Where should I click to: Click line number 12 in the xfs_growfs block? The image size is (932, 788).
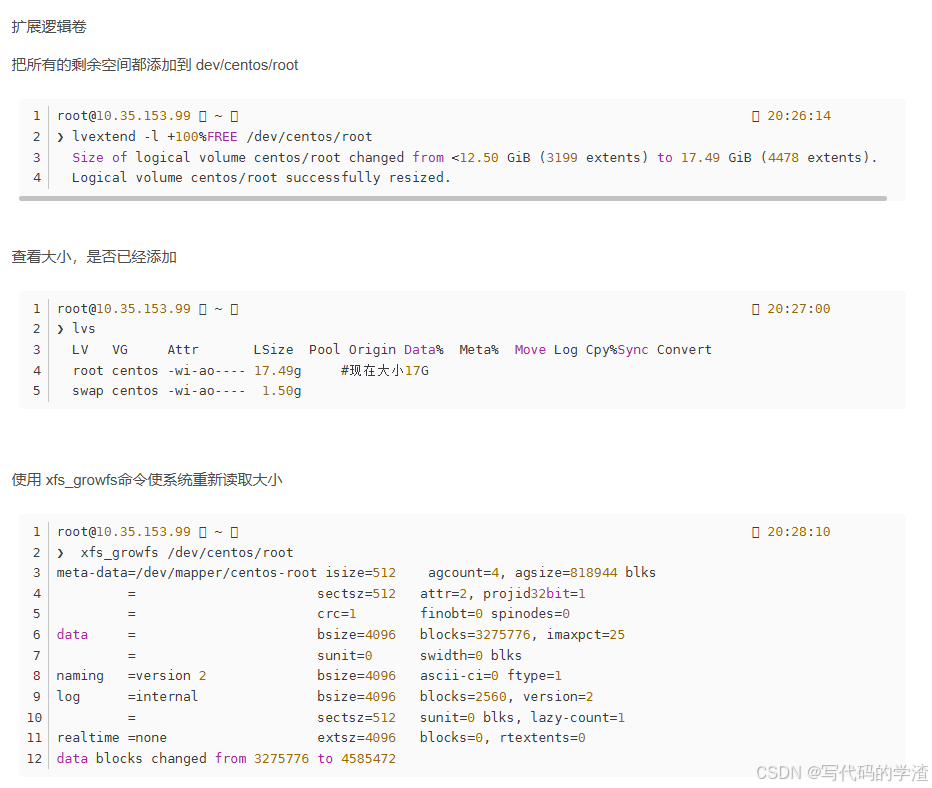pos(35,759)
